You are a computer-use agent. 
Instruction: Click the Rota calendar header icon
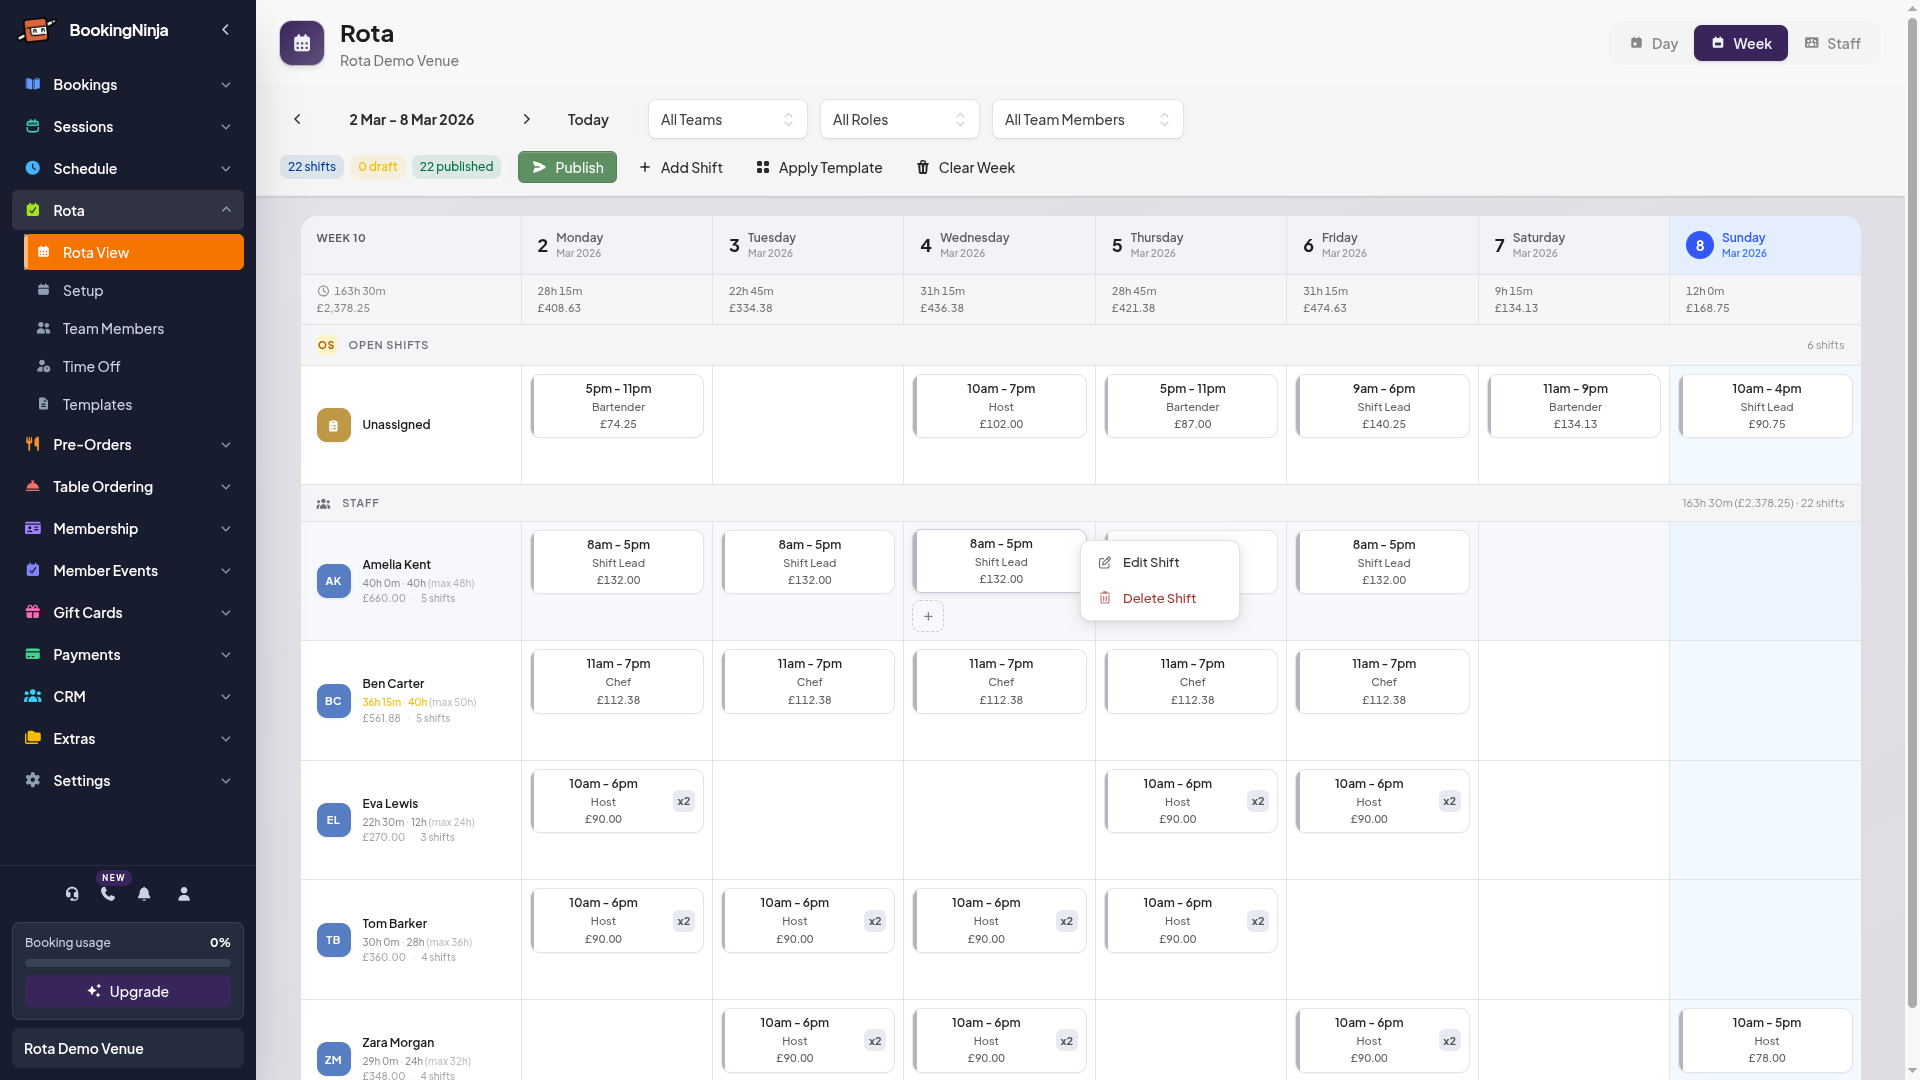[302, 43]
